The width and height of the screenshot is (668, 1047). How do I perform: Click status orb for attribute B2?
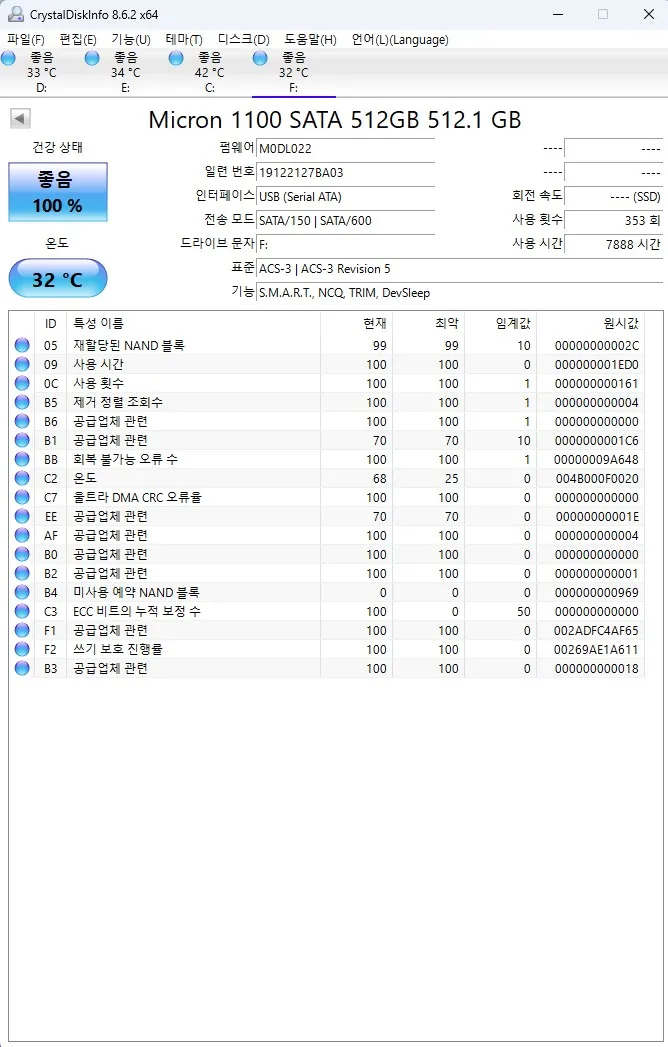coord(22,573)
